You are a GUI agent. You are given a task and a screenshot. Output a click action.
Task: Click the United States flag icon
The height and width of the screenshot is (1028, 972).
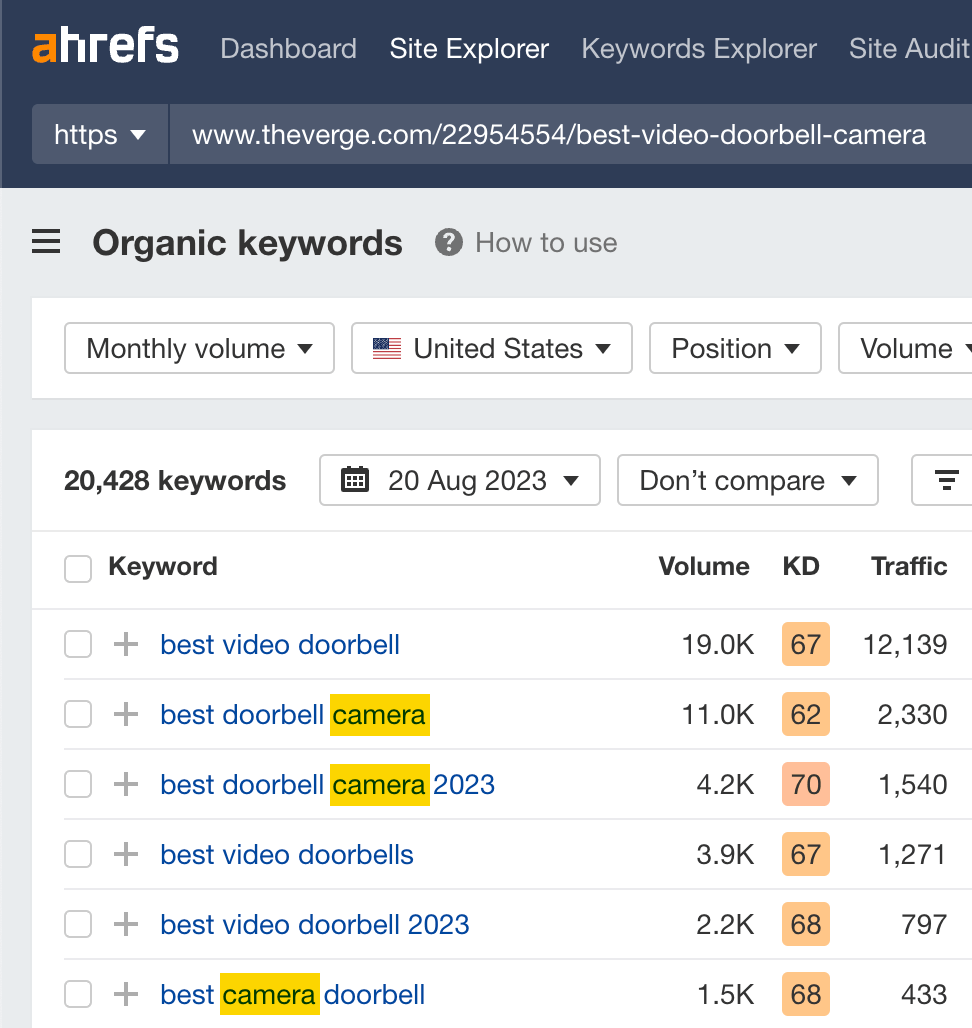385,348
